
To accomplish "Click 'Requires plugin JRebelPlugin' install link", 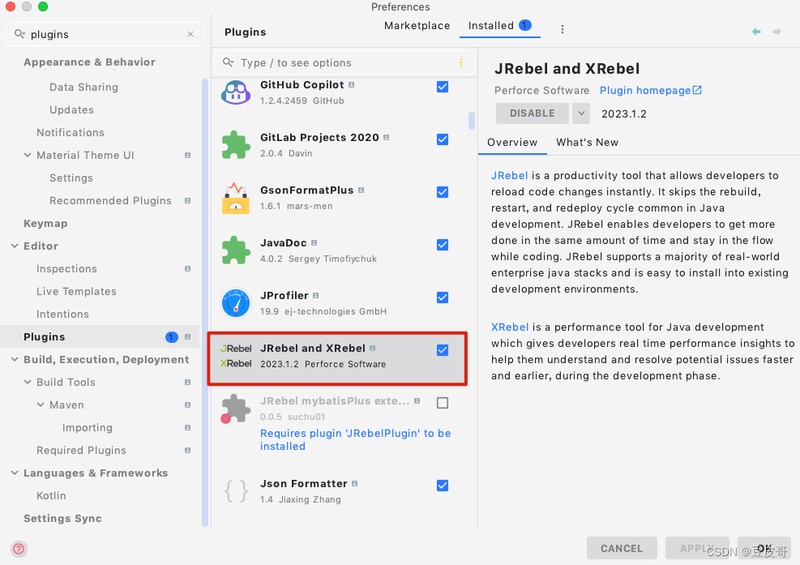I will click(356, 439).
